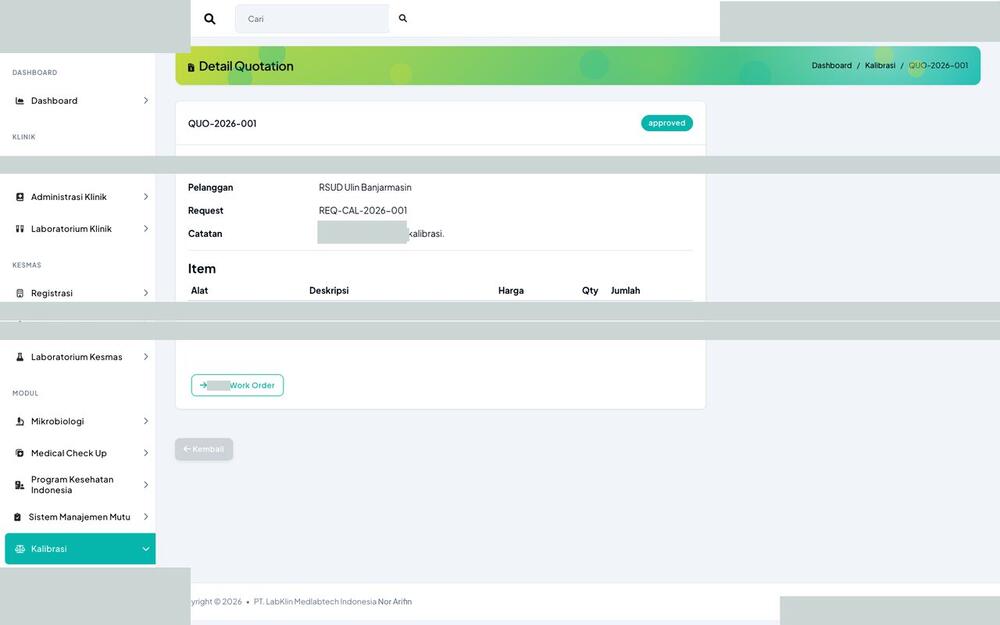
Task: Click the Pelanggan field label
Action: click(x=210, y=188)
